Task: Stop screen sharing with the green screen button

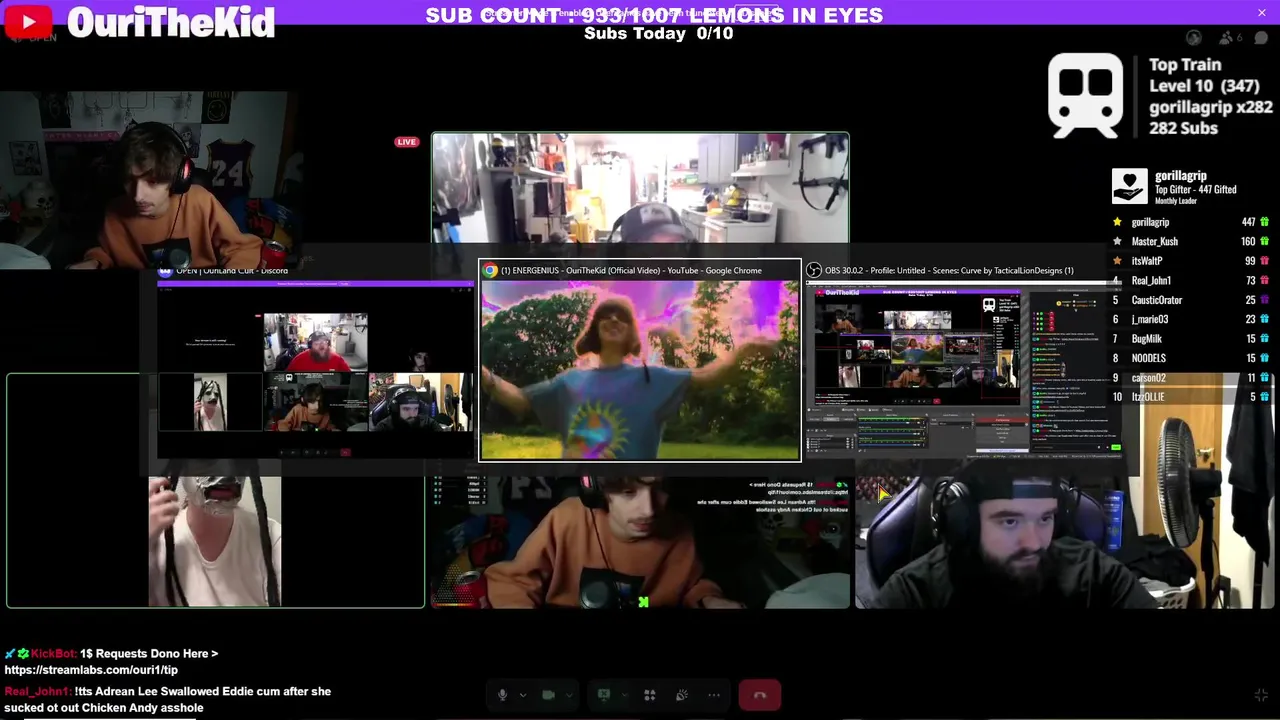Action: click(x=603, y=695)
